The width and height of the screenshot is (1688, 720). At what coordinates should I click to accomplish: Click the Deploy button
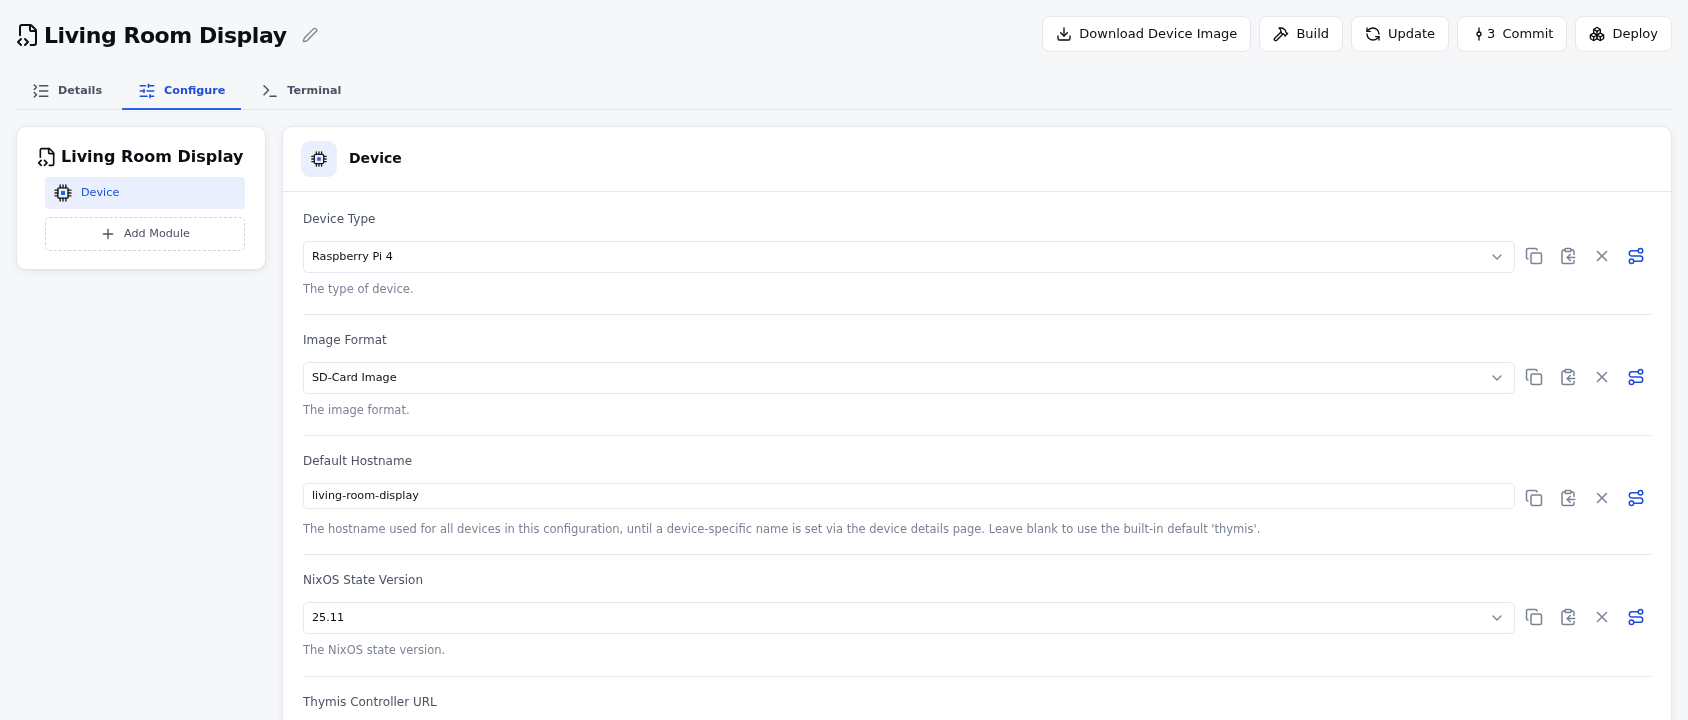click(1623, 34)
